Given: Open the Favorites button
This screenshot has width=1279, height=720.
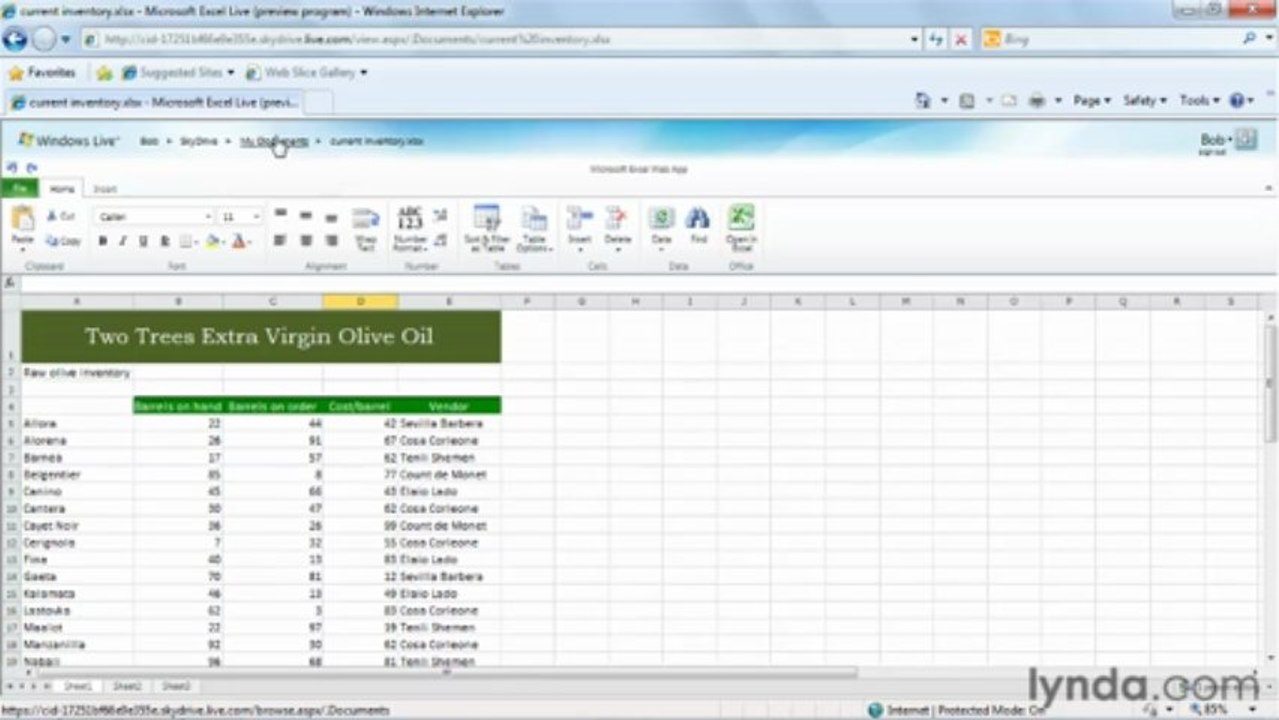Looking at the screenshot, I should tap(42, 73).
